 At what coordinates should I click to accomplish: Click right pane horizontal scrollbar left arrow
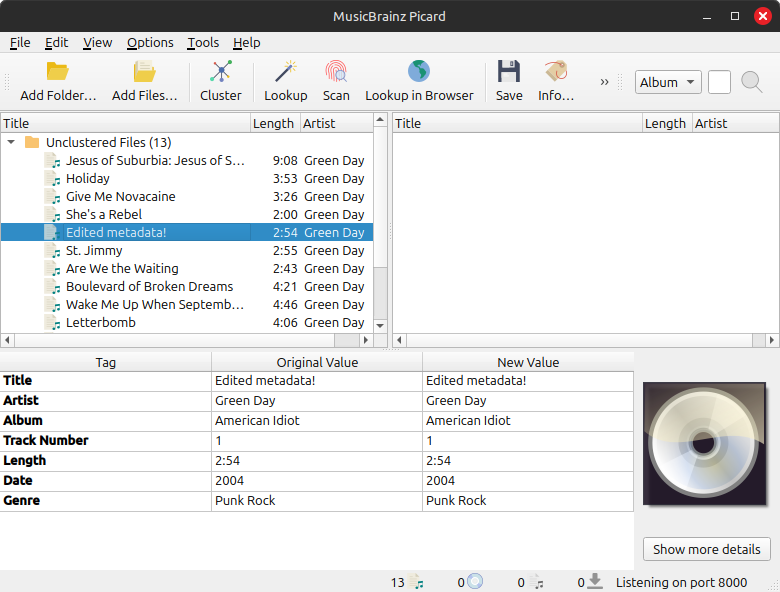pos(399,340)
